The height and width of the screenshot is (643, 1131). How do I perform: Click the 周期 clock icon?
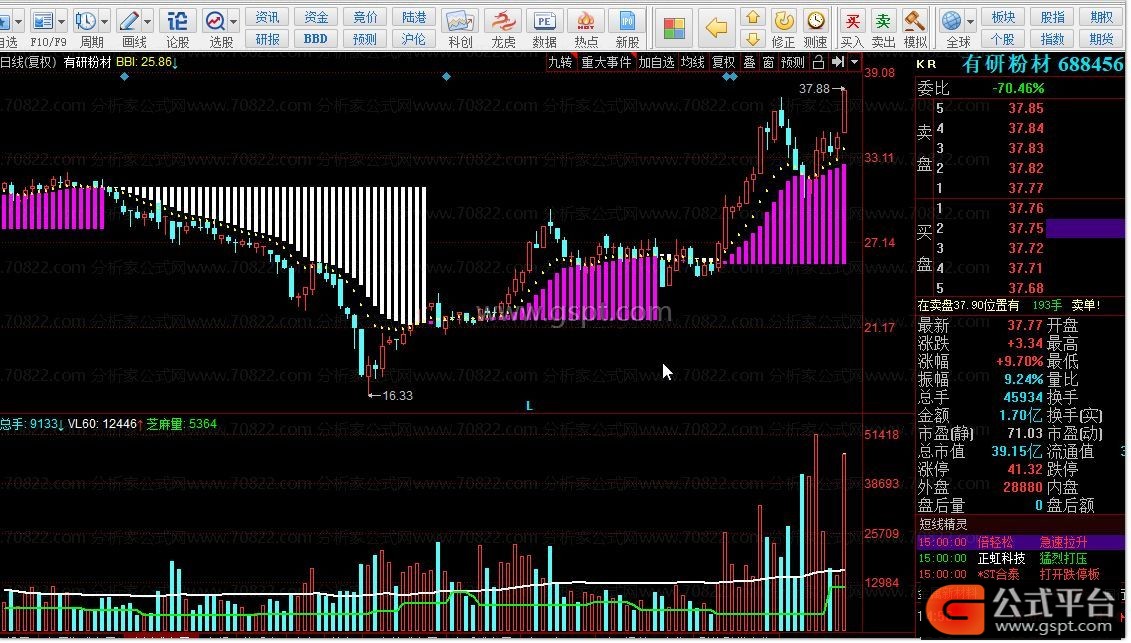point(86,21)
